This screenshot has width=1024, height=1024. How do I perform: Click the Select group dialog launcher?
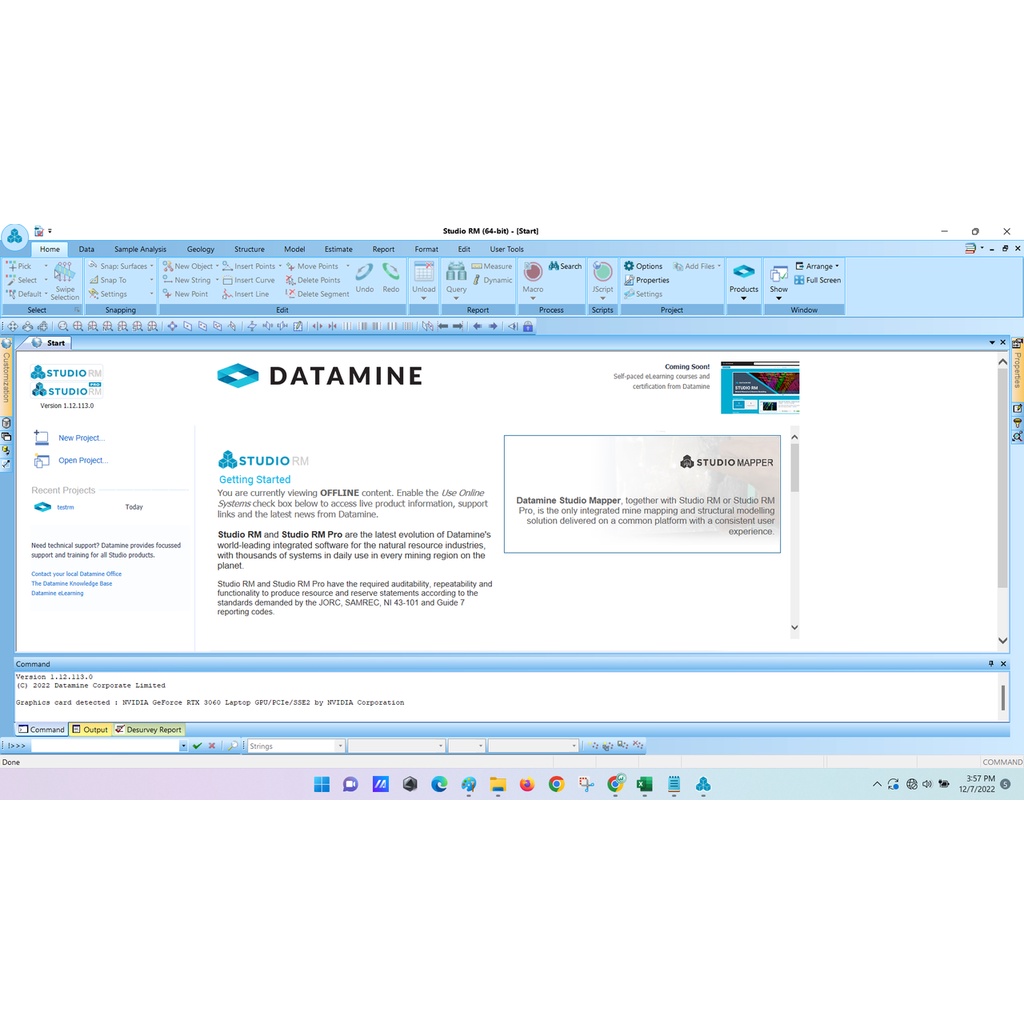coord(76,310)
